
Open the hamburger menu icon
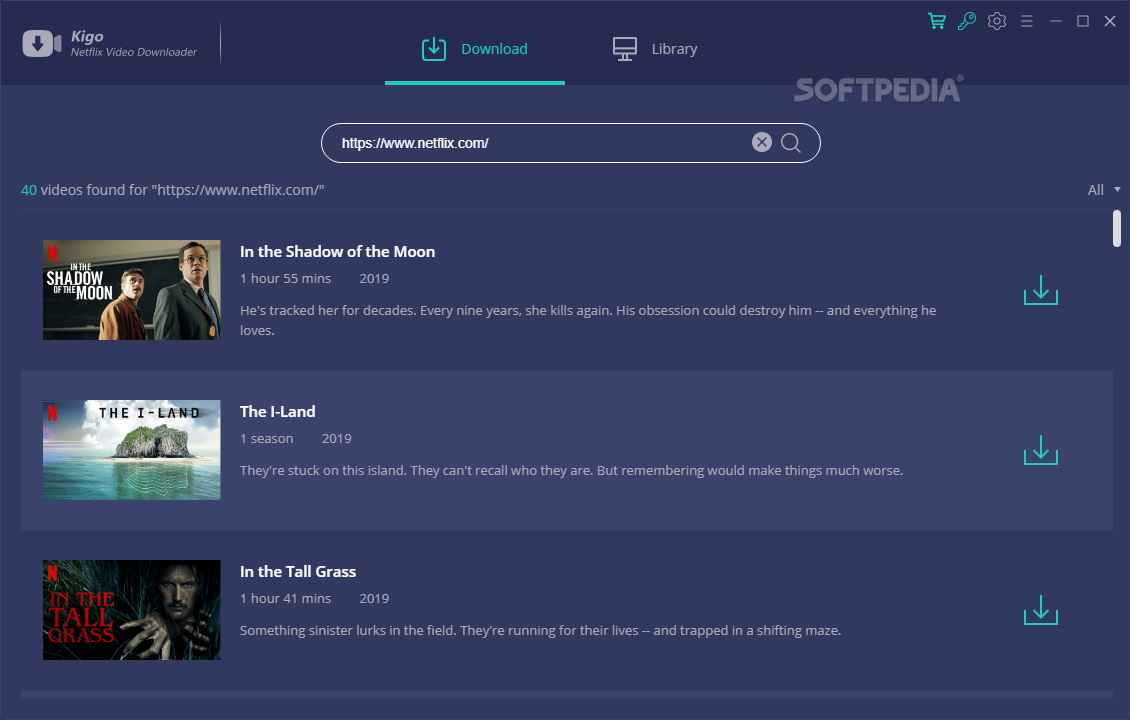pos(1026,21)
